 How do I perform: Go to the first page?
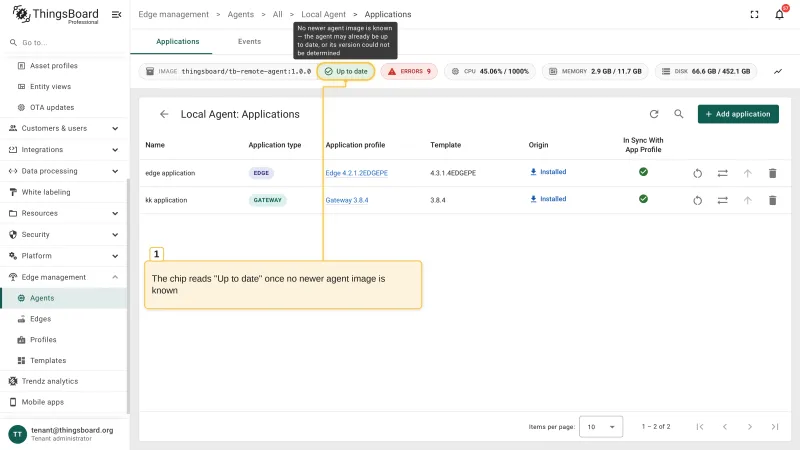699,427
